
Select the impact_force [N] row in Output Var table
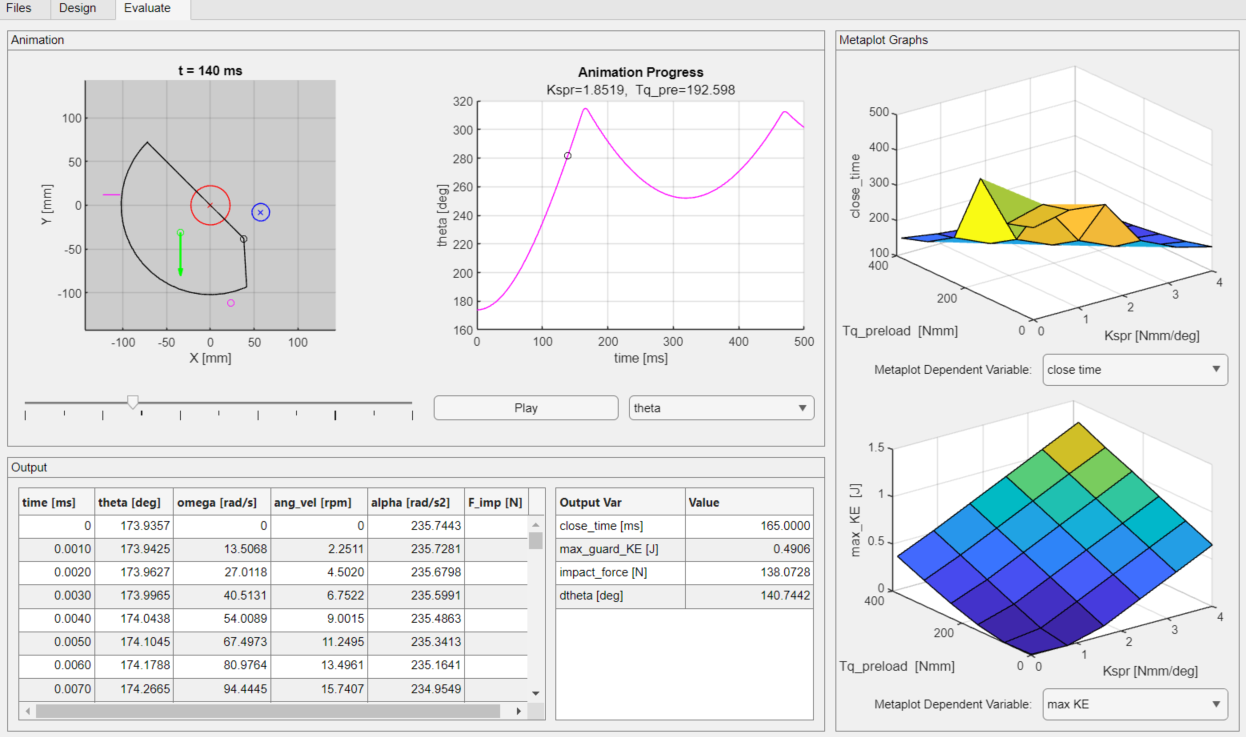click(x=620, y=572)
